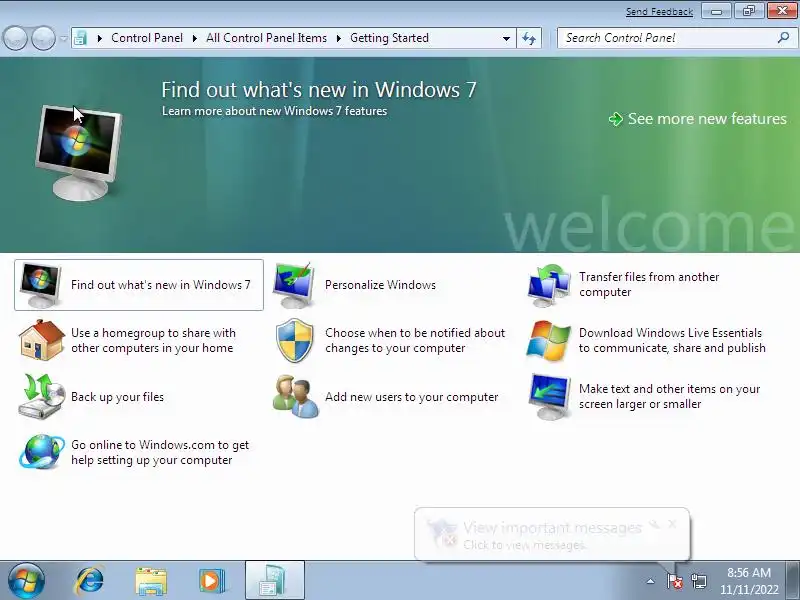800x600 pixels.
Task: Open Windows Explorer from taskbar
Action: [151, 581]
